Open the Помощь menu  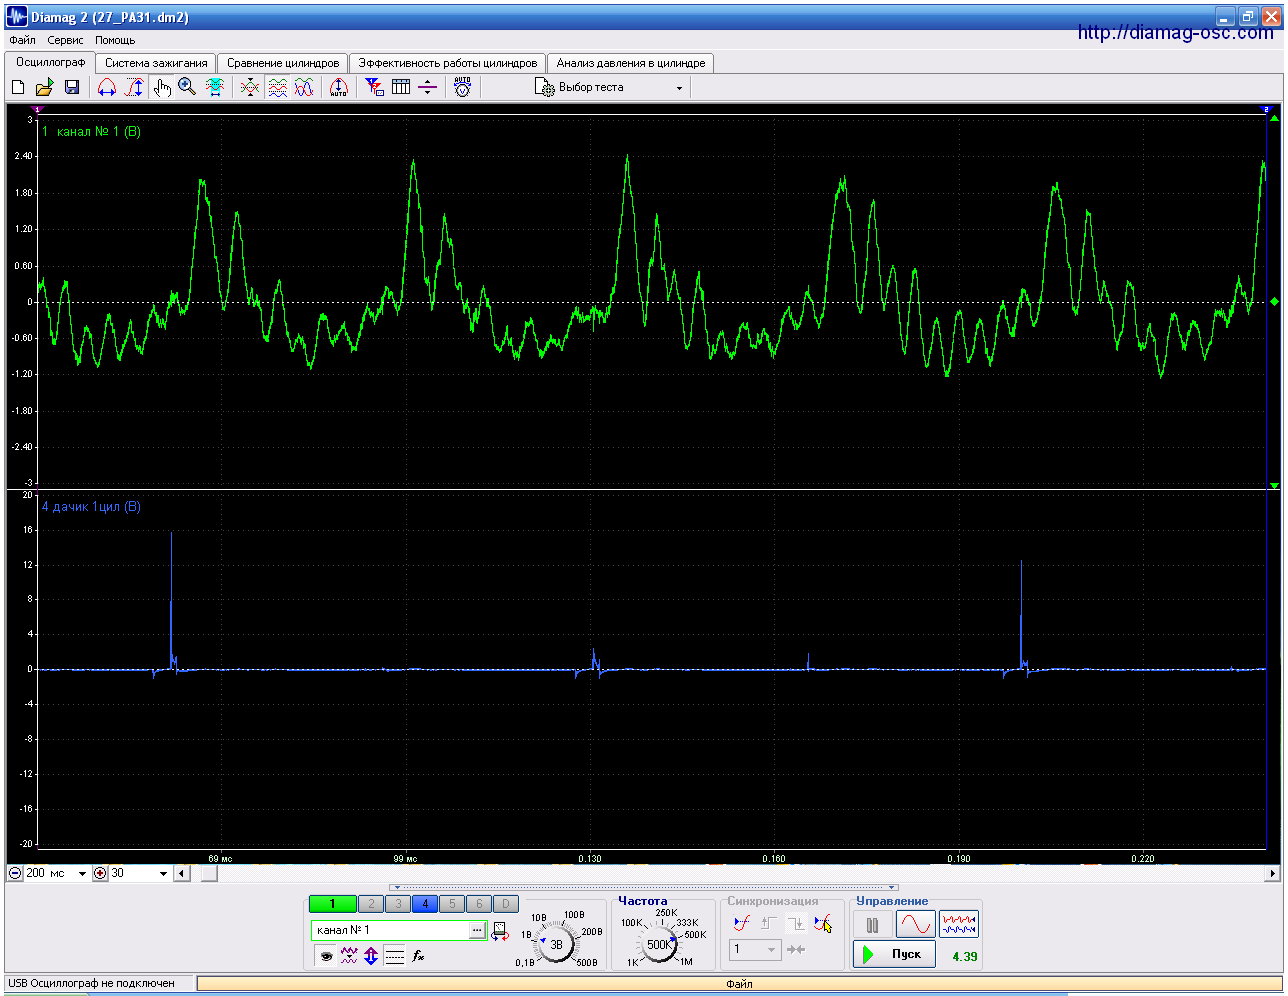coord(115,40)
